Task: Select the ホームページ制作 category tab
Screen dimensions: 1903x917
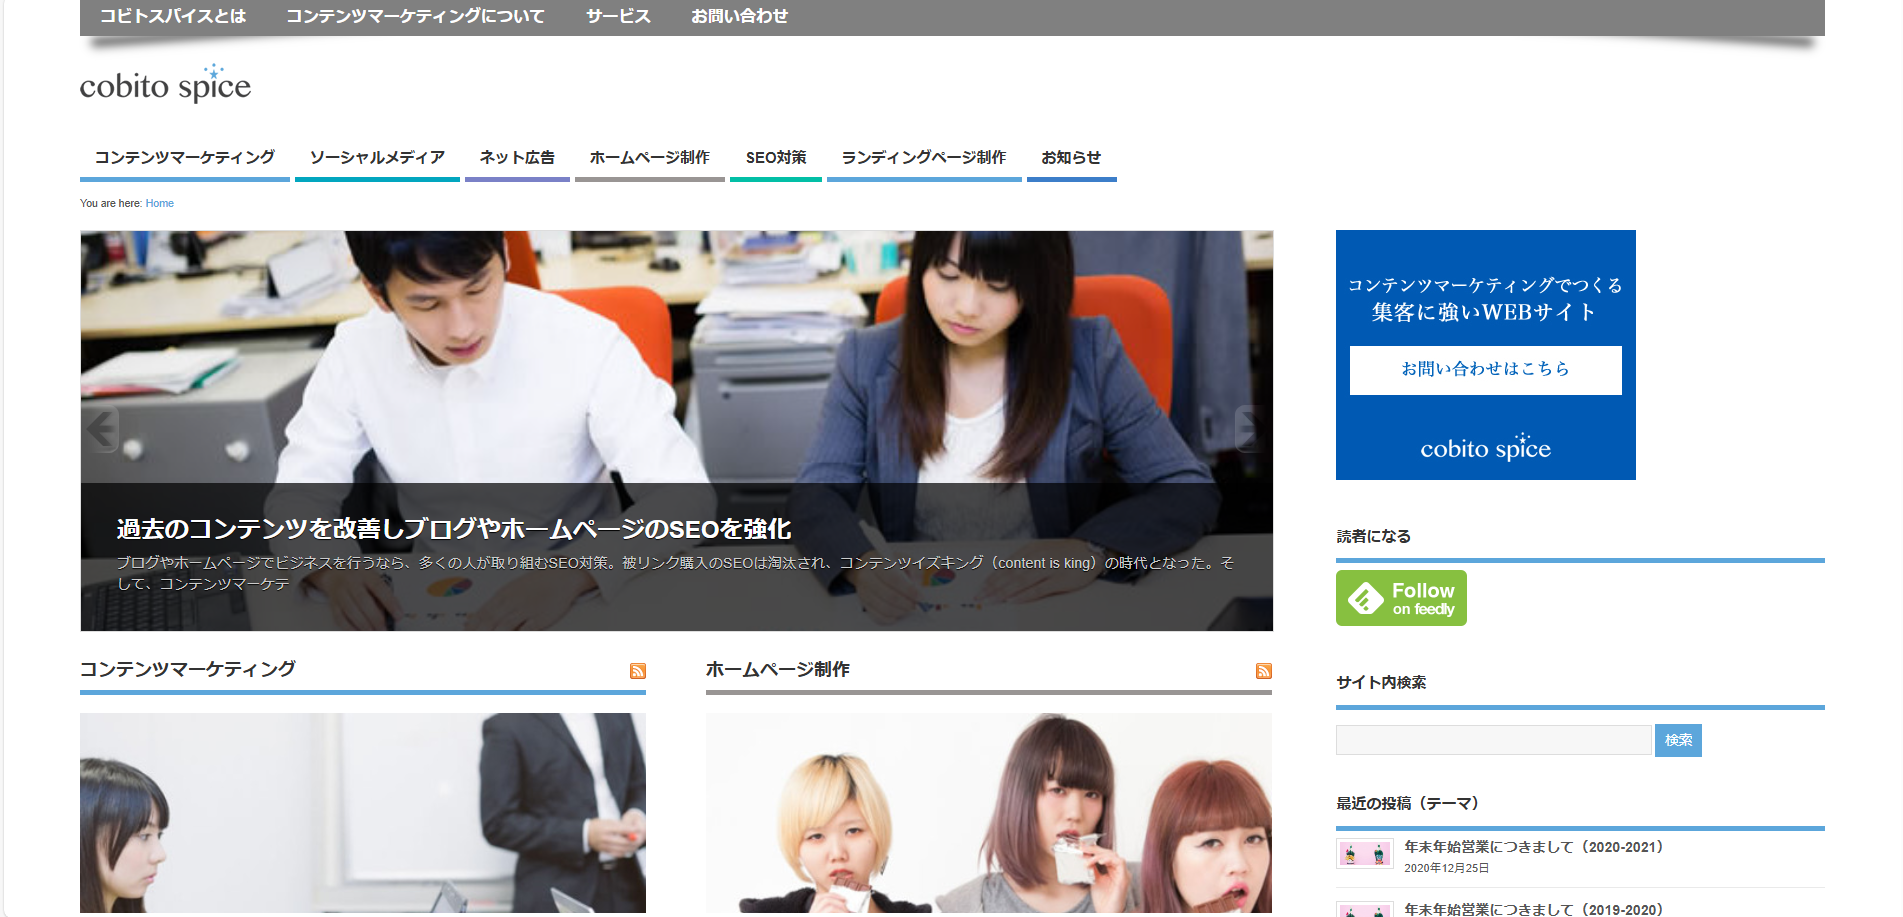Action: click(x=650, y=158)
